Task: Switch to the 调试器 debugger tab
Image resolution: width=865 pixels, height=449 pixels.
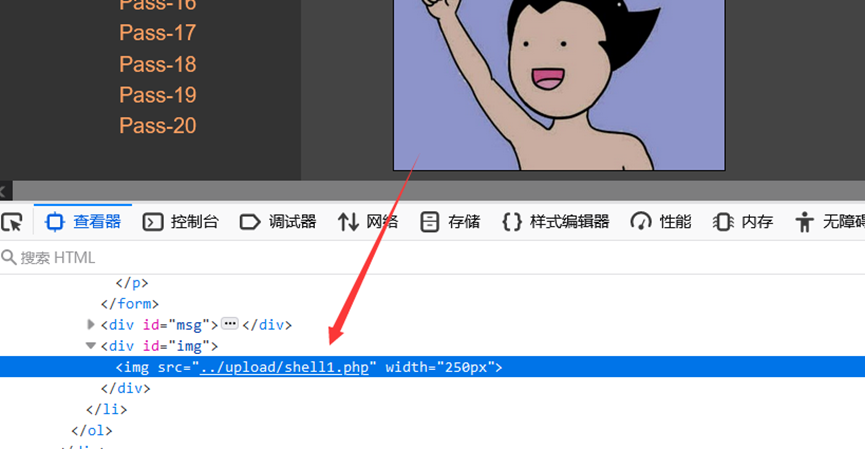Action: pyautogui.click(x=278, y=222)
